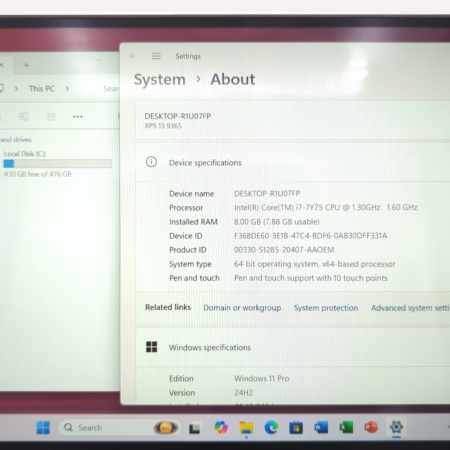Click the System breadcrumb in Settings
The height and width of the screenshot is (450, 450).
coord(160,80)
